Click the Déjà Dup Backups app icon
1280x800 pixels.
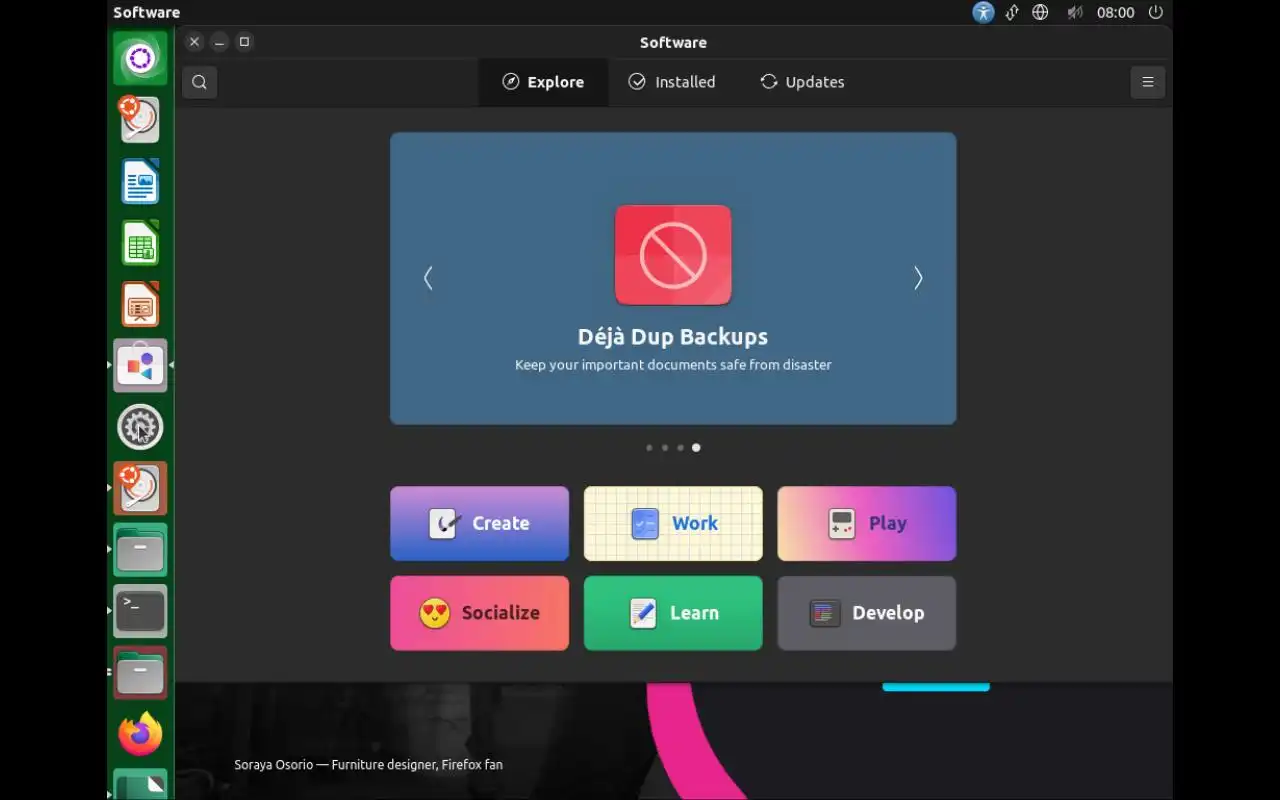673,255
